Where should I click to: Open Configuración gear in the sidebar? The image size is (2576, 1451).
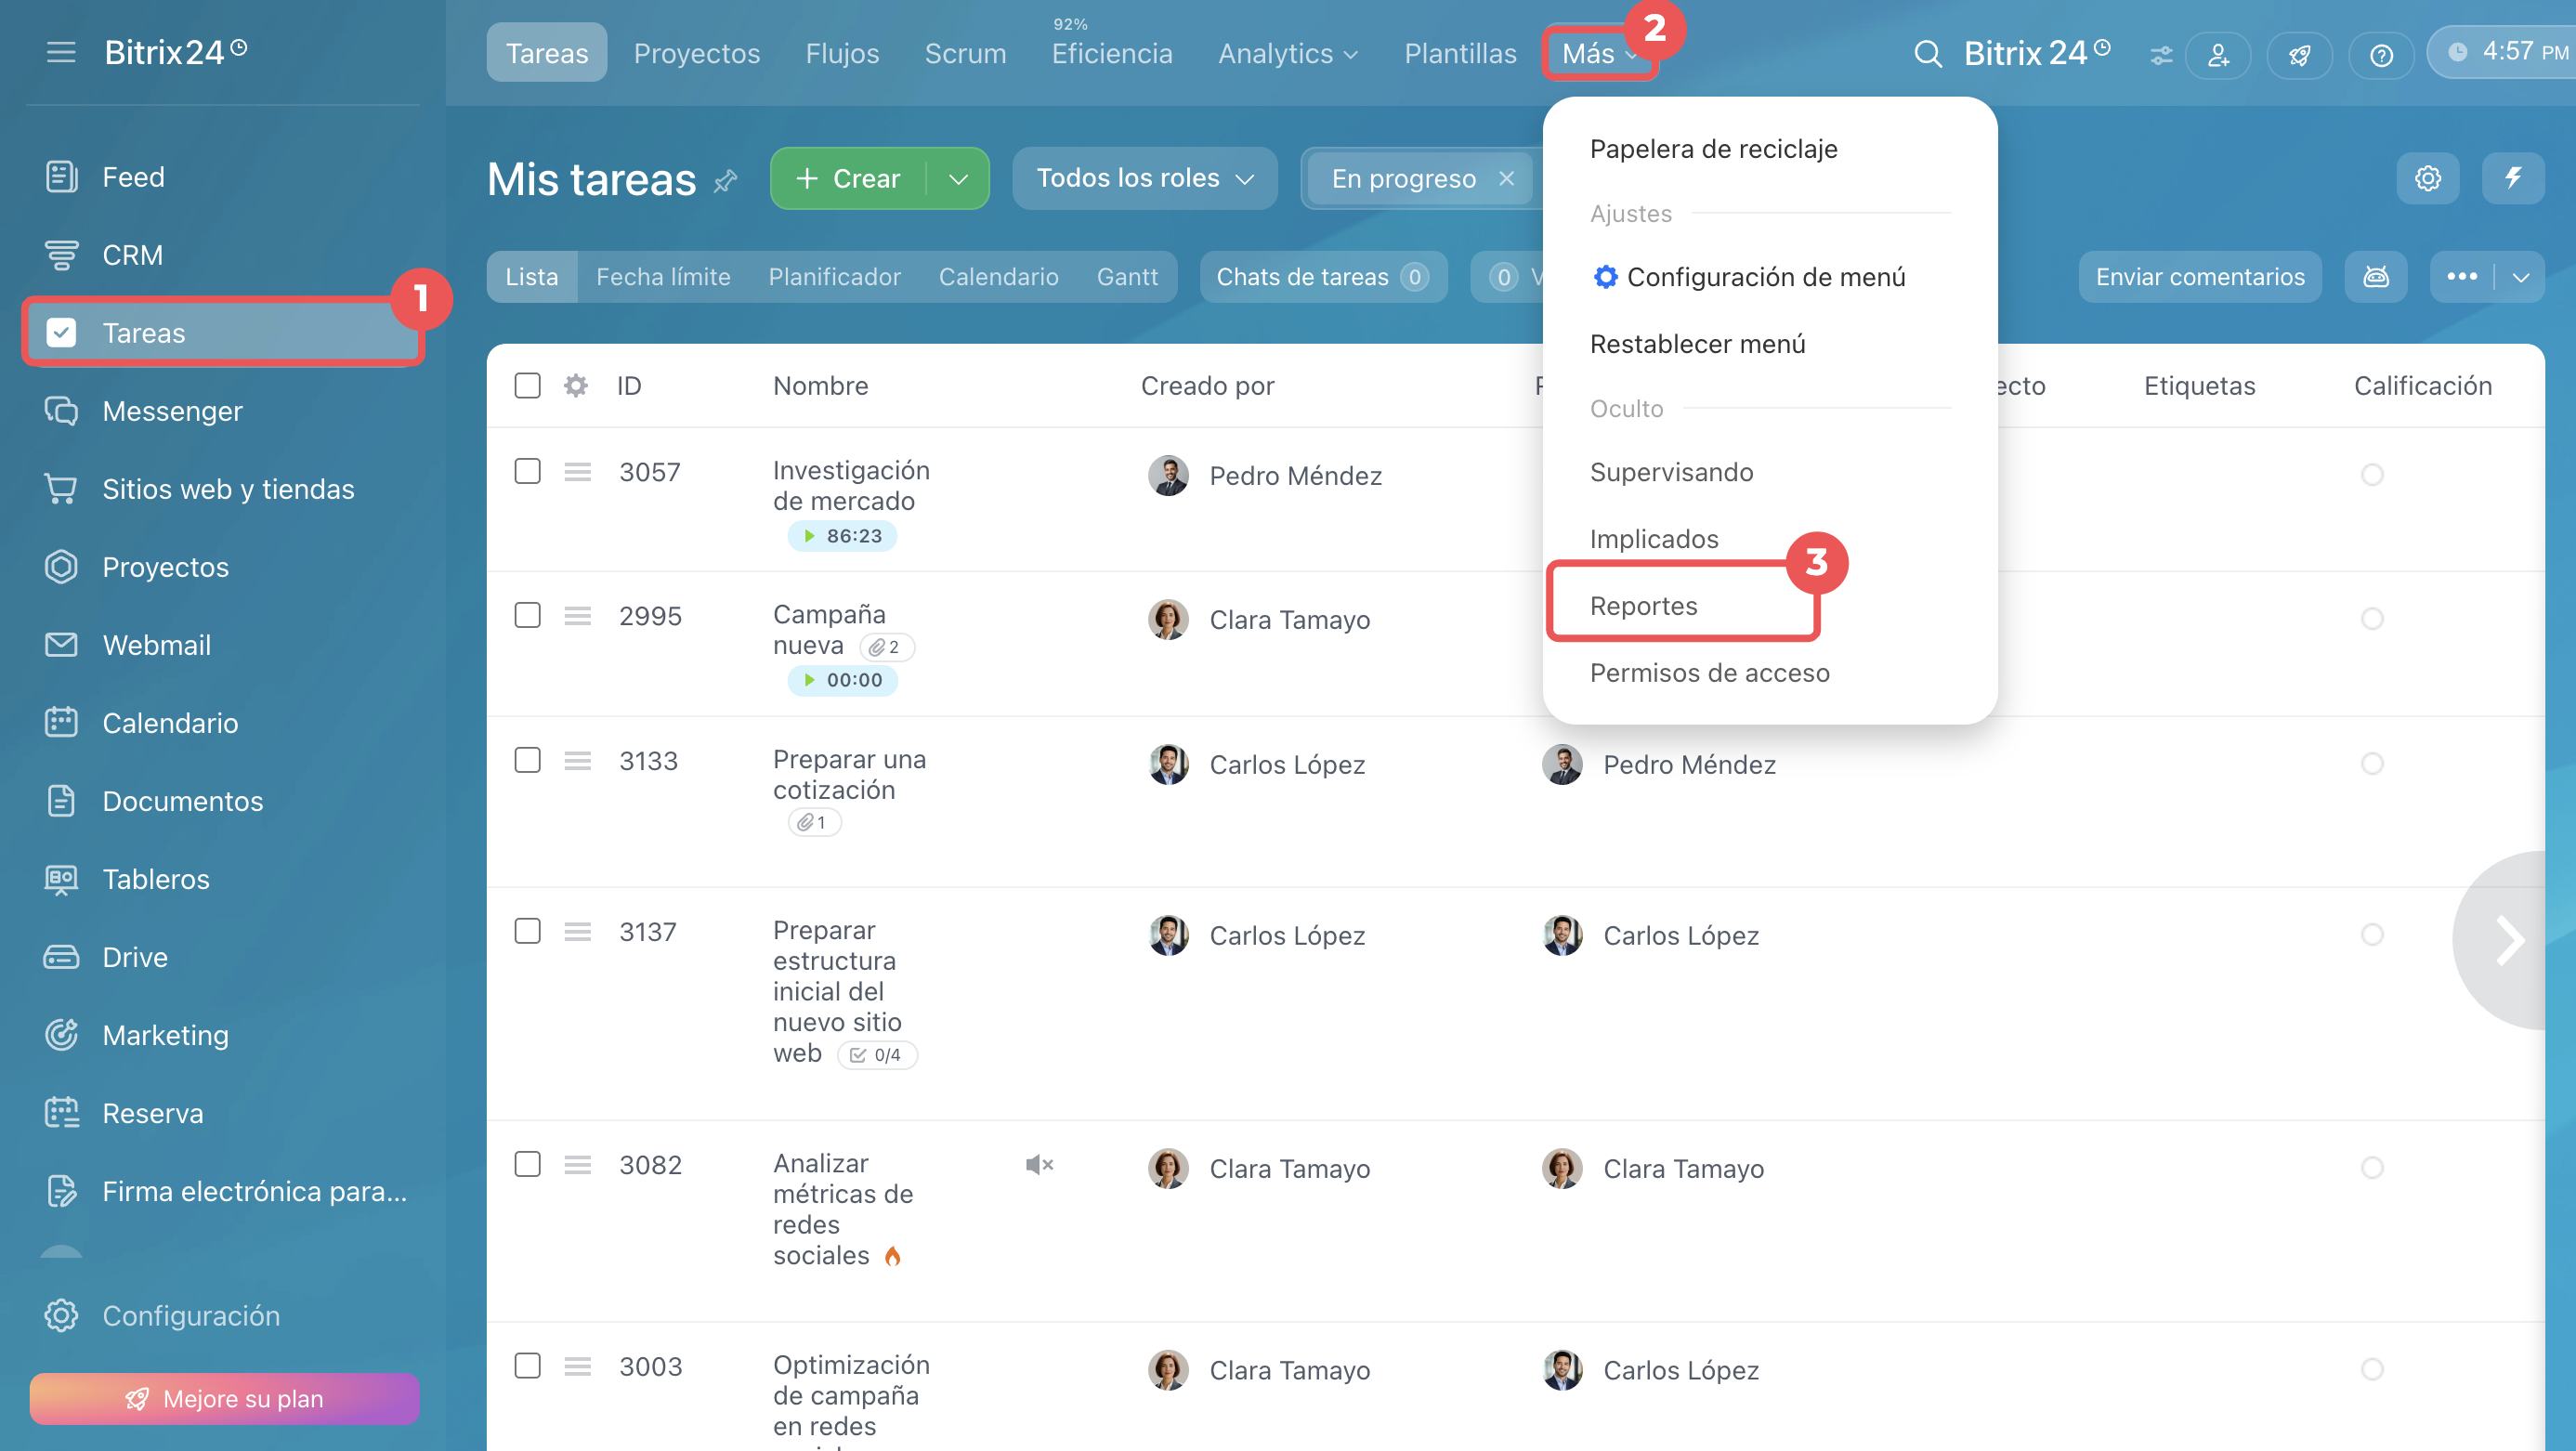pyautogui.click(x=61, y=1315)
